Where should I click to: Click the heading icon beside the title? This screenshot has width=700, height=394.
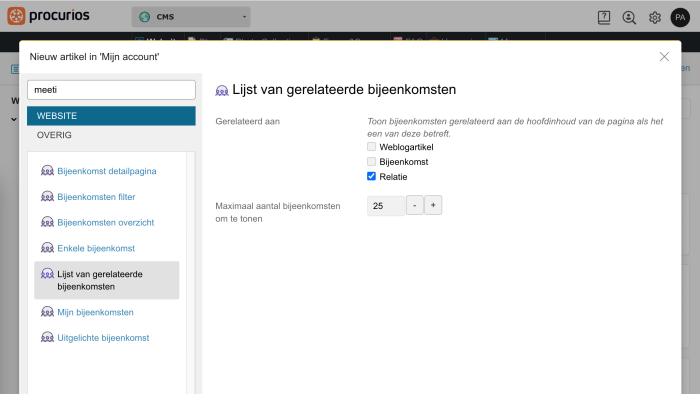pos(222,91)
